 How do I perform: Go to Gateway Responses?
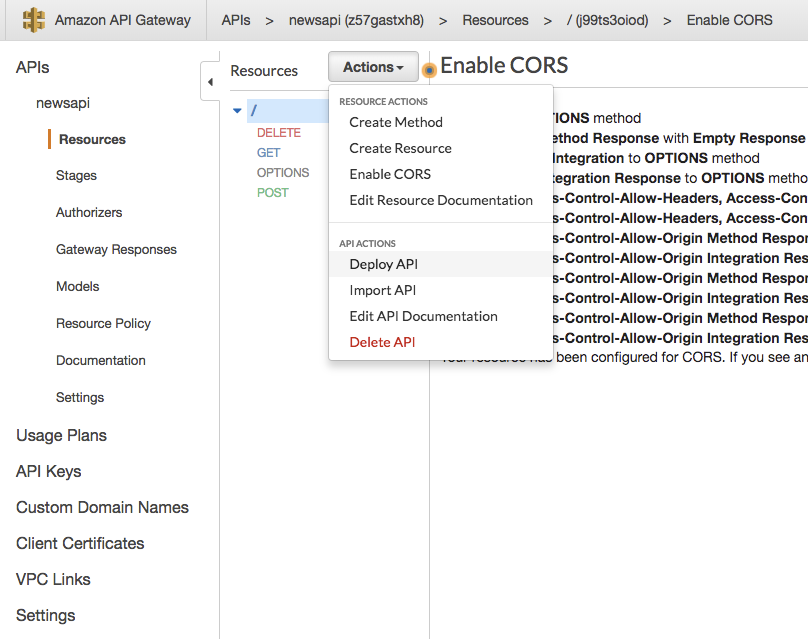116,249
